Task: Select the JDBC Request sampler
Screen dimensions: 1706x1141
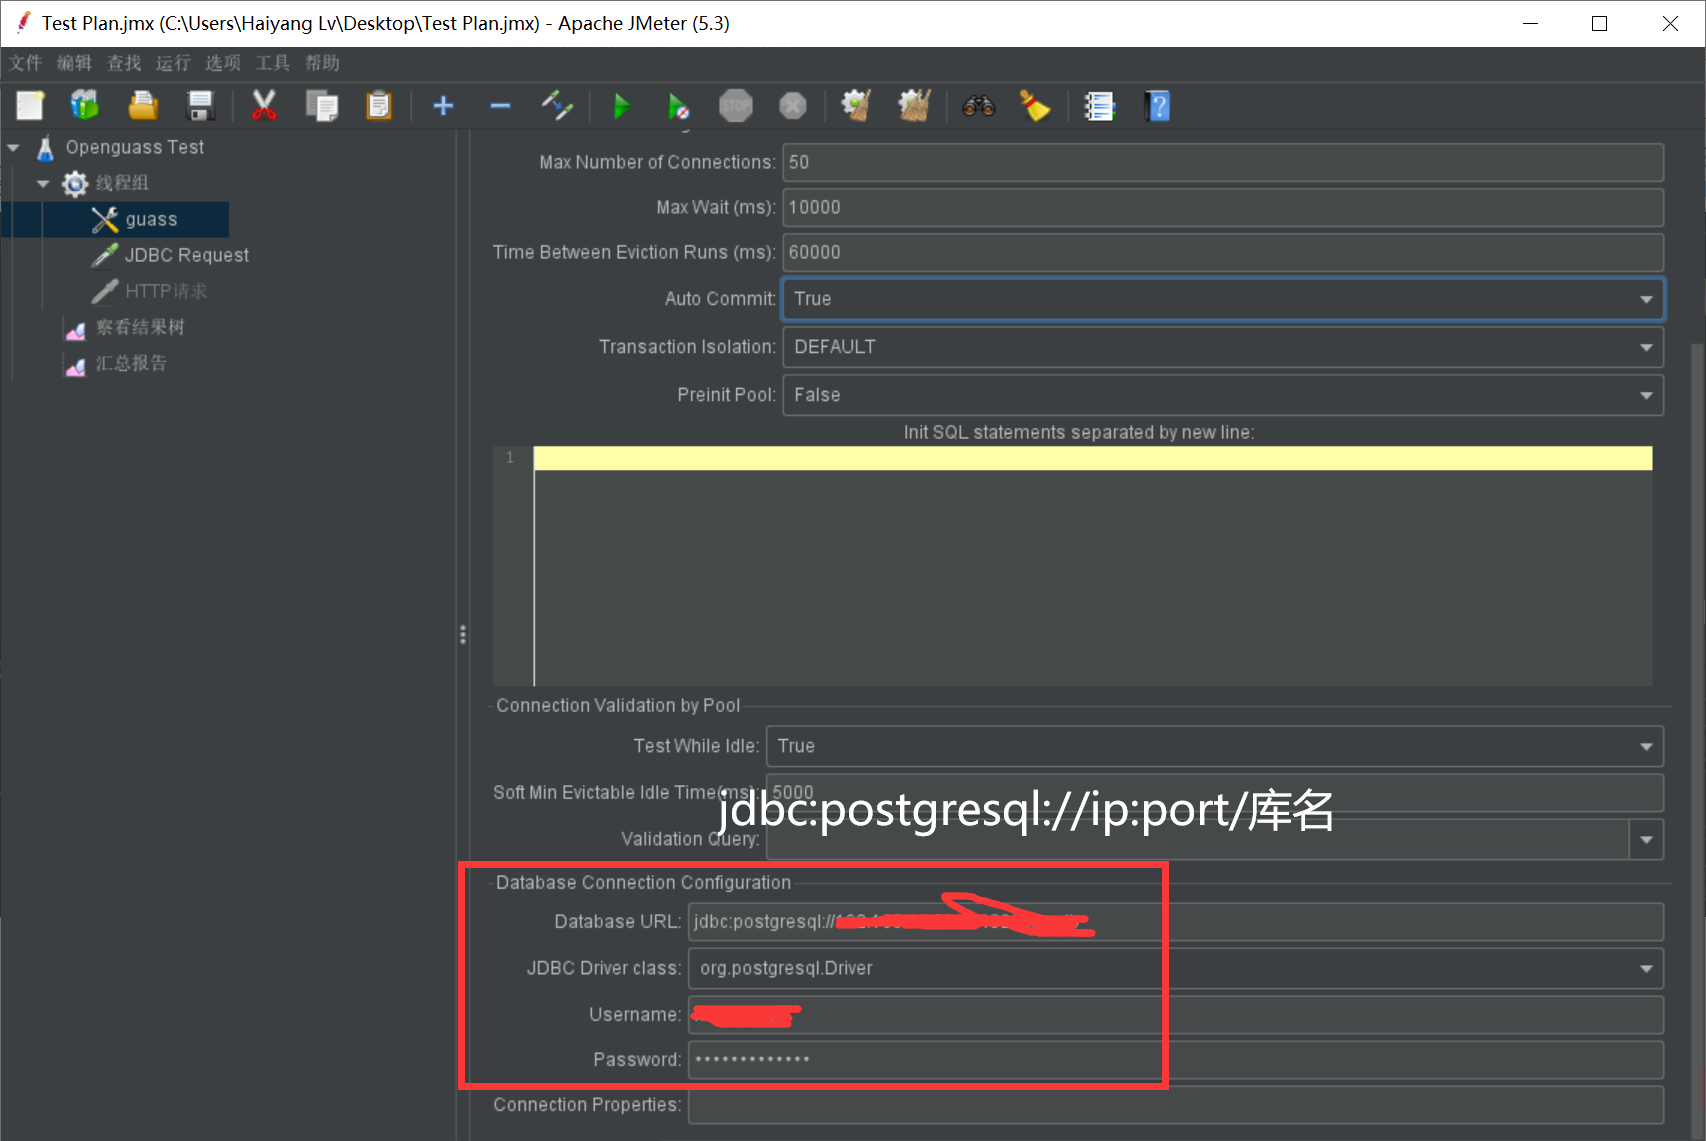Action: [x=186, y=255]
